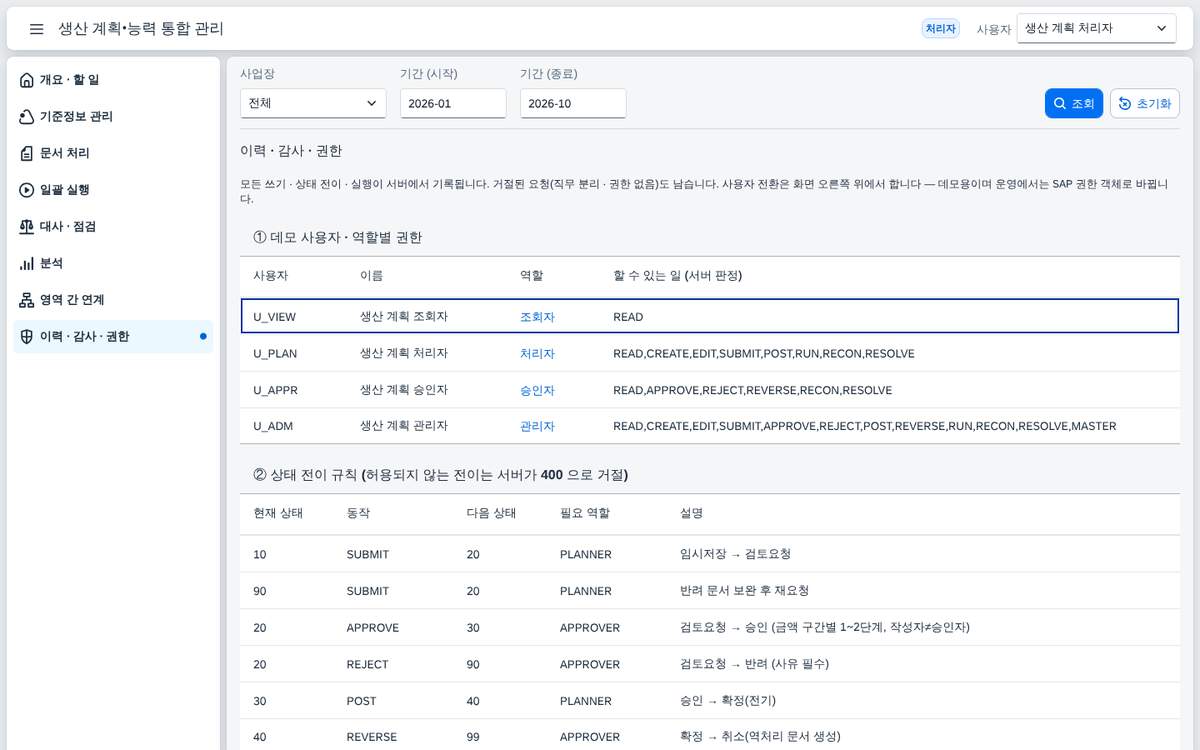The width and height of the screenshot is (1200, 750).
Task: Open 영역 간 연계 menu item
Action: click(113, 300)
